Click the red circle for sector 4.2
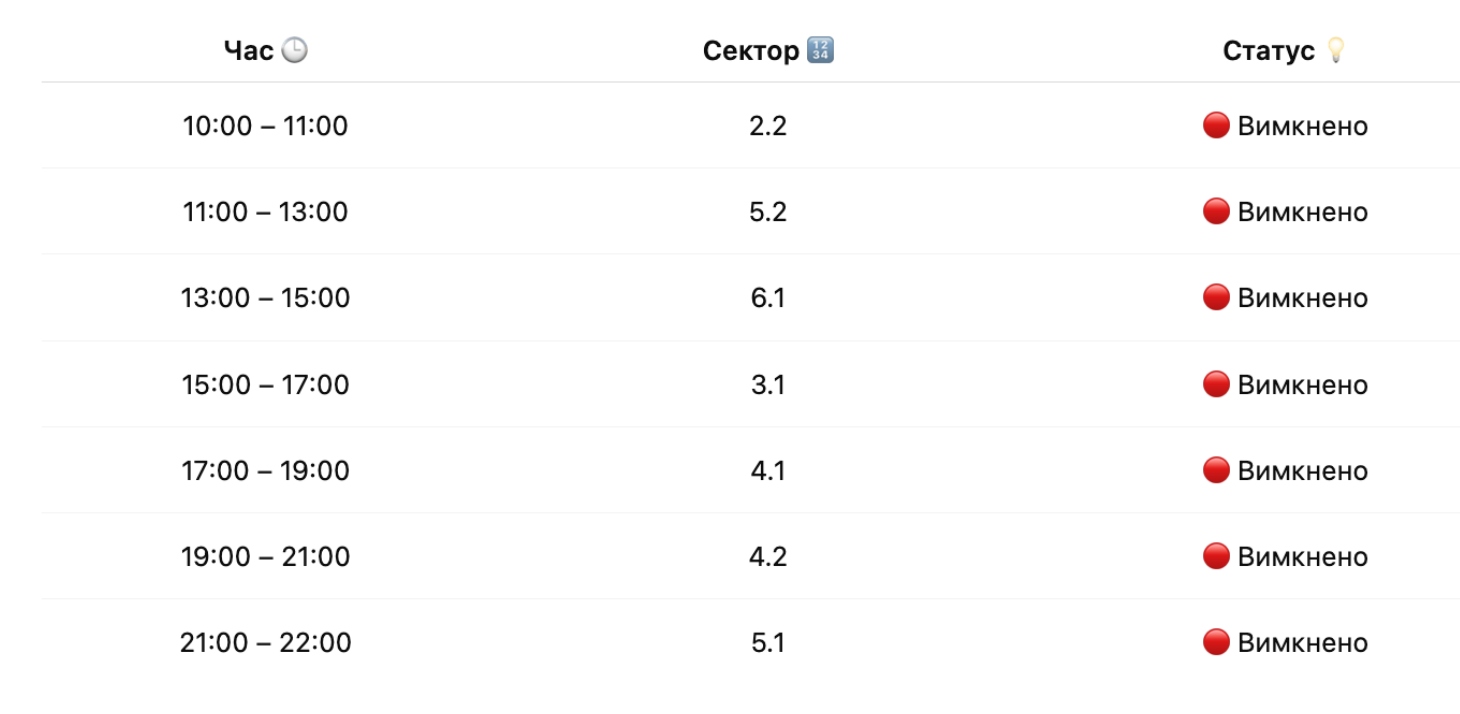The height and width of the screenshot is (714, 1460). [x=1216, y=556]
